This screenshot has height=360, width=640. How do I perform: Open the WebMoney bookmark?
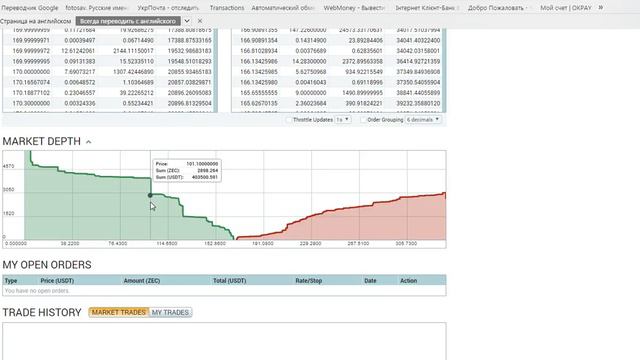354,8
